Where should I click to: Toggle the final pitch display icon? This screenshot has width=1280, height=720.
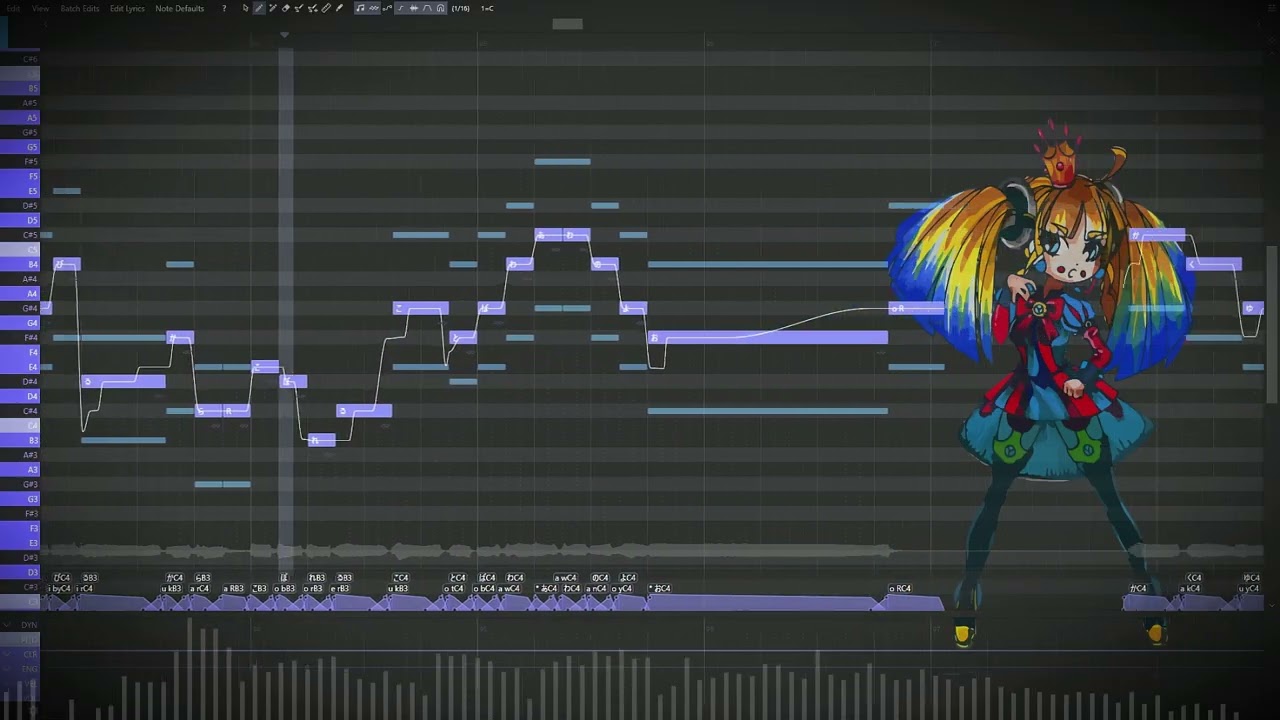click(x=401, y=8)
